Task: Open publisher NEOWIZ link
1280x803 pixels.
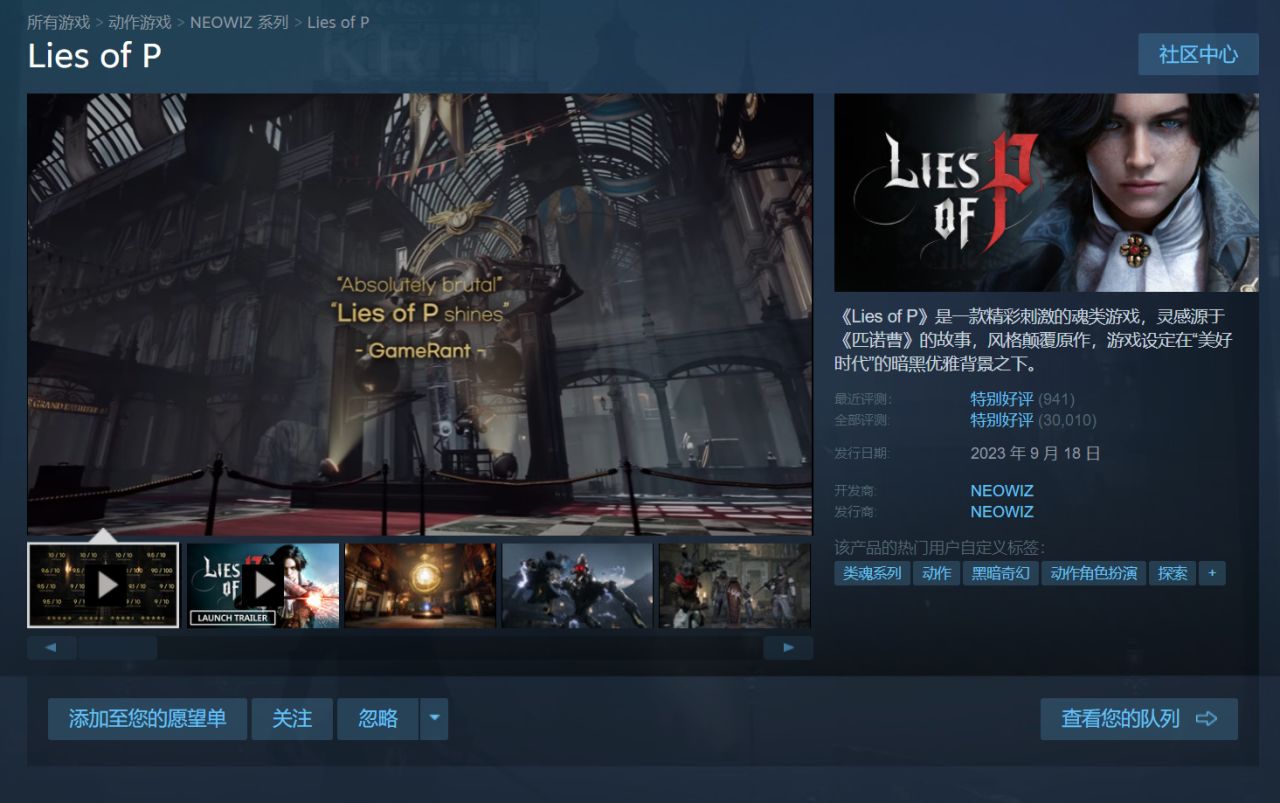Action: click(1002, 512)
